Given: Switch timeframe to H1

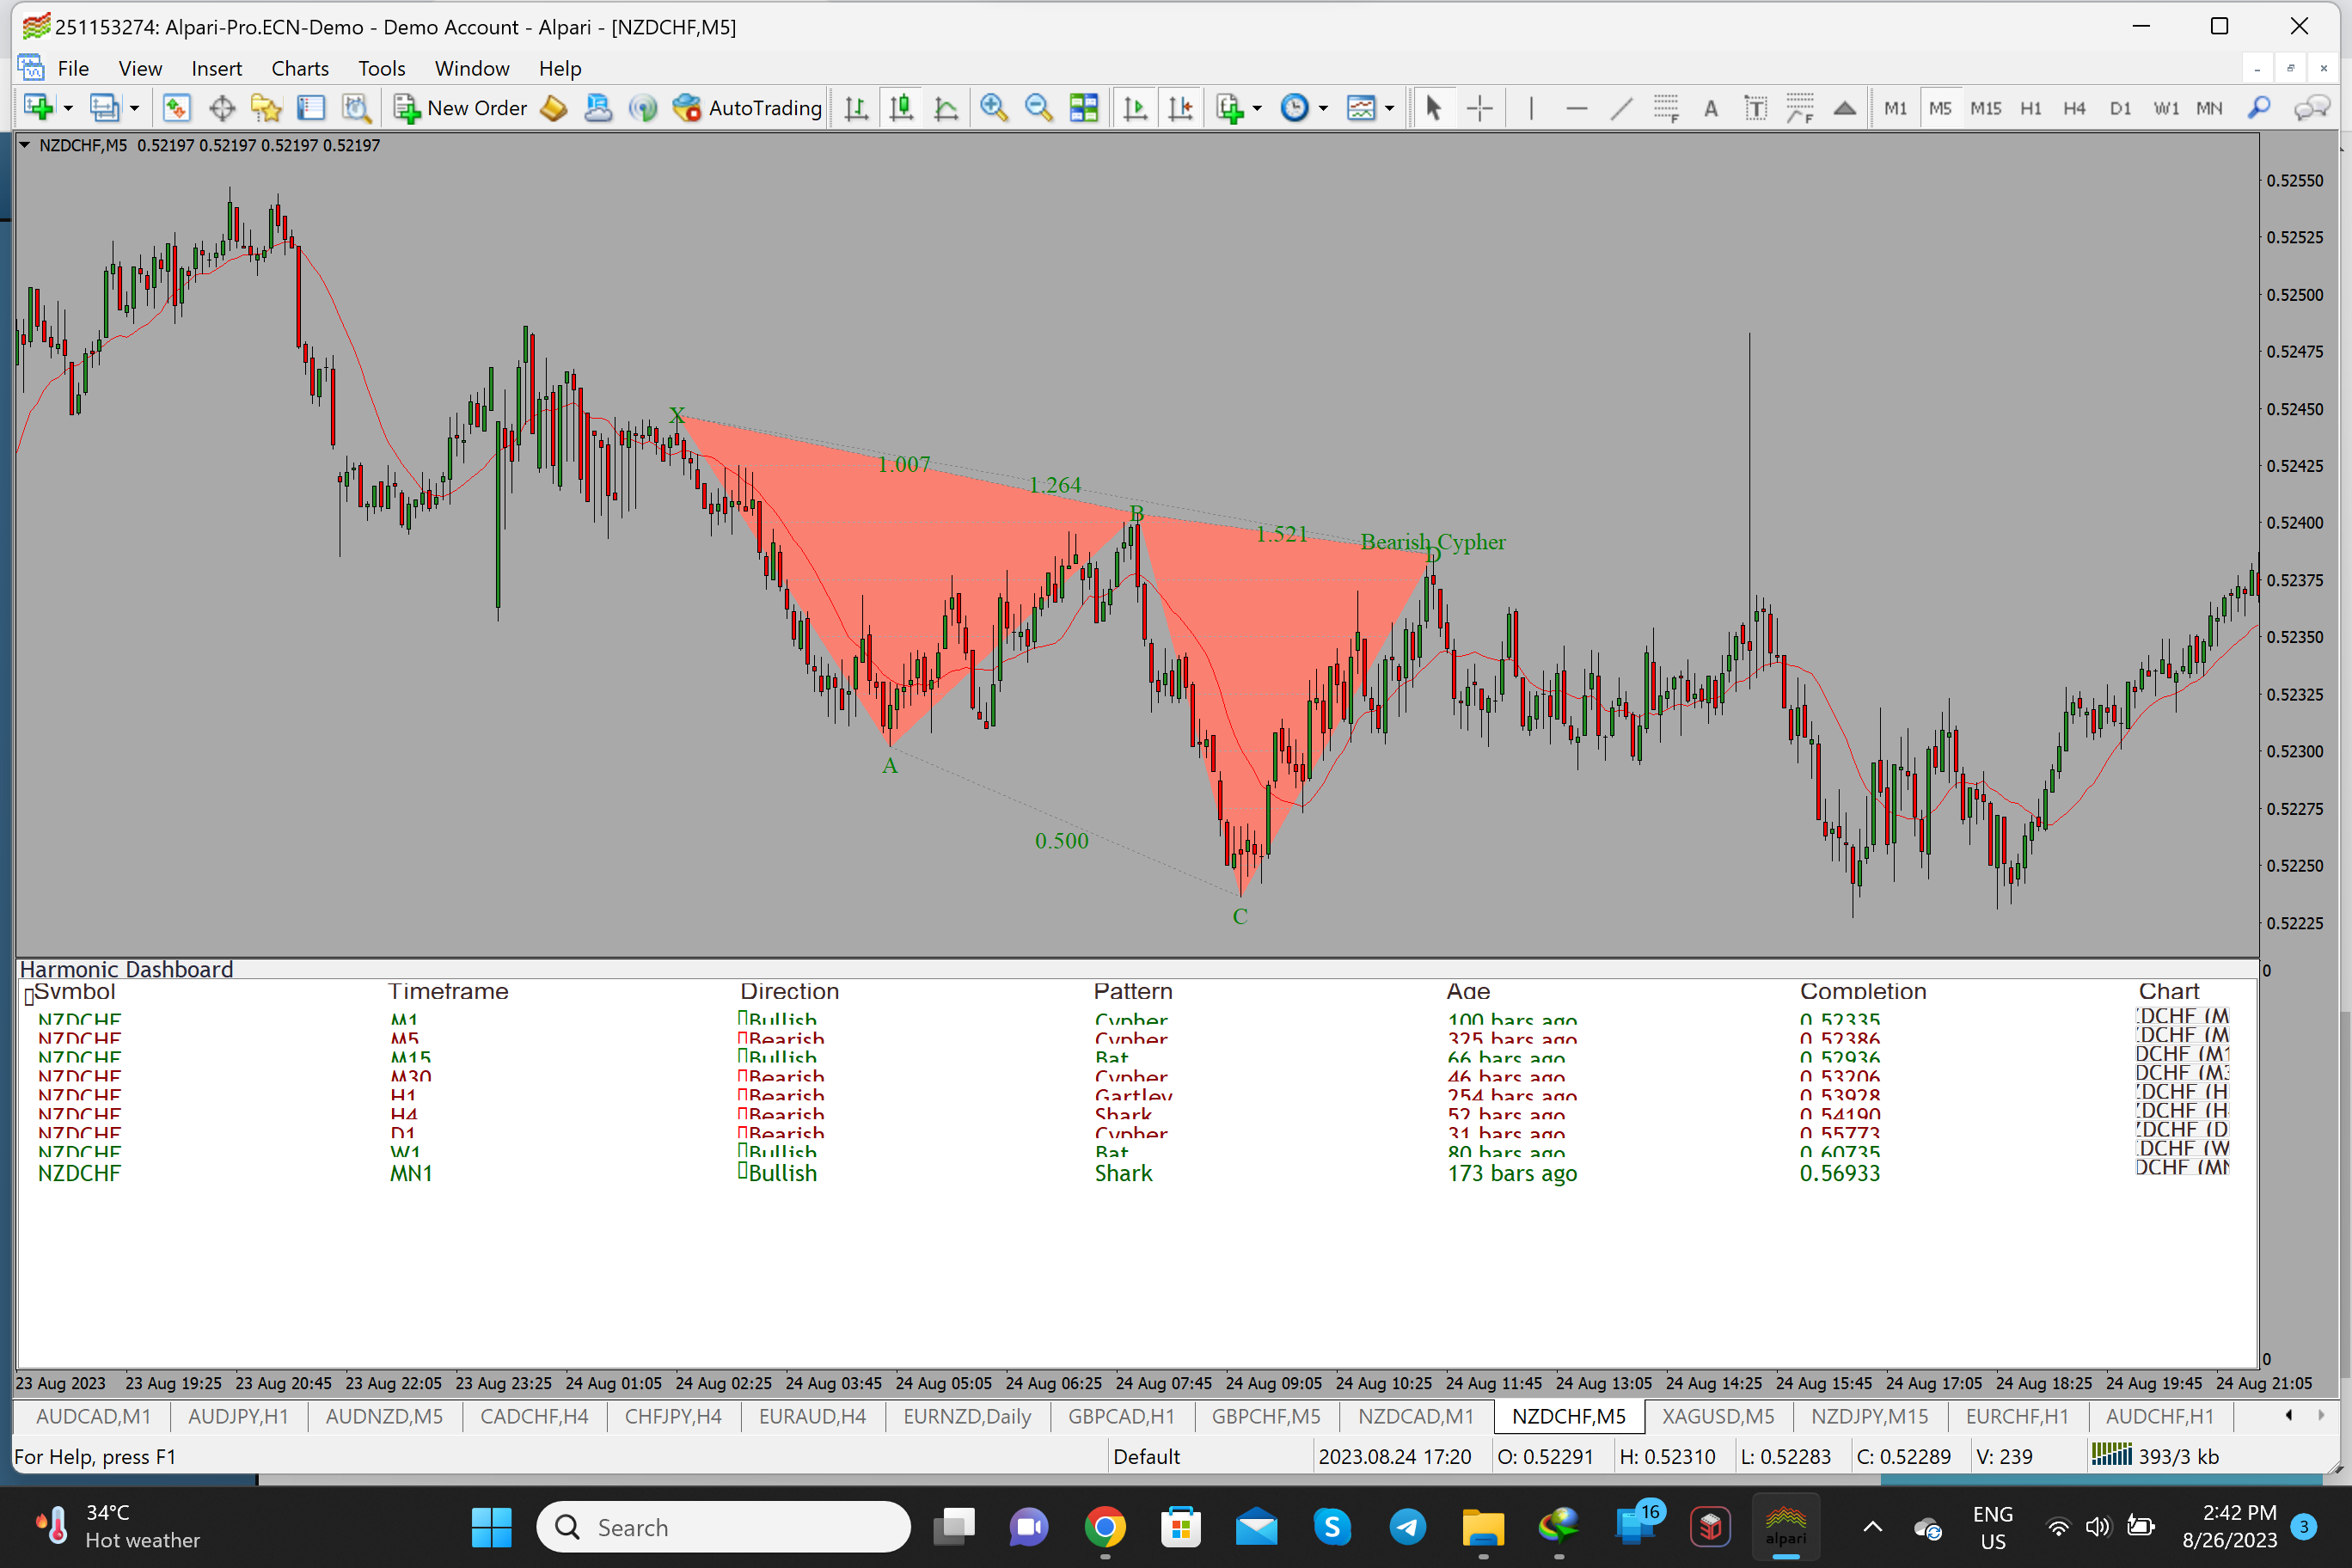Looking at the screenshot, I should 2031,108.
